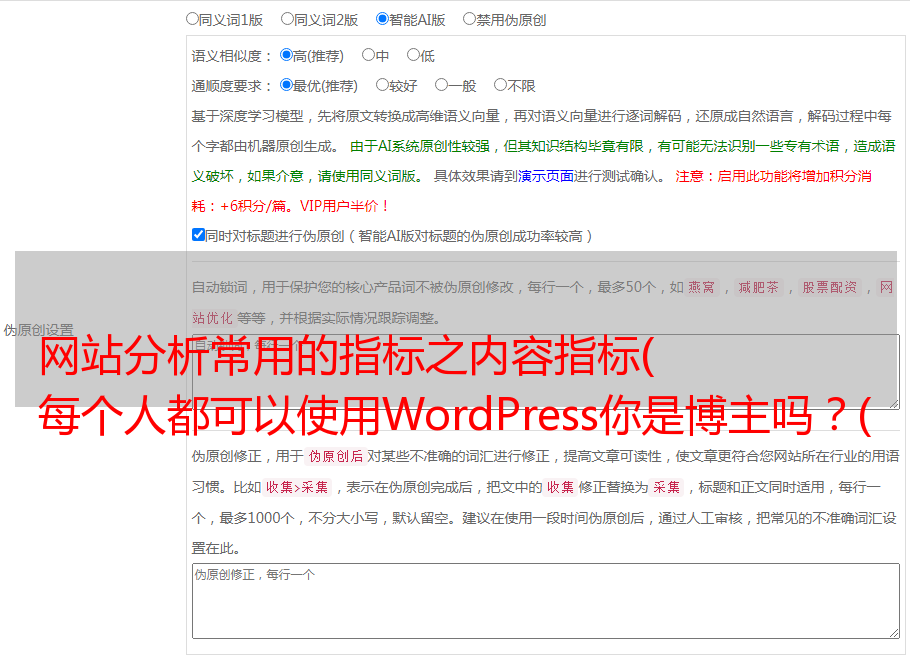Select 禁用伪原创 radio option
The height and width of the screenshot is (658, 911).
(469, 19)
